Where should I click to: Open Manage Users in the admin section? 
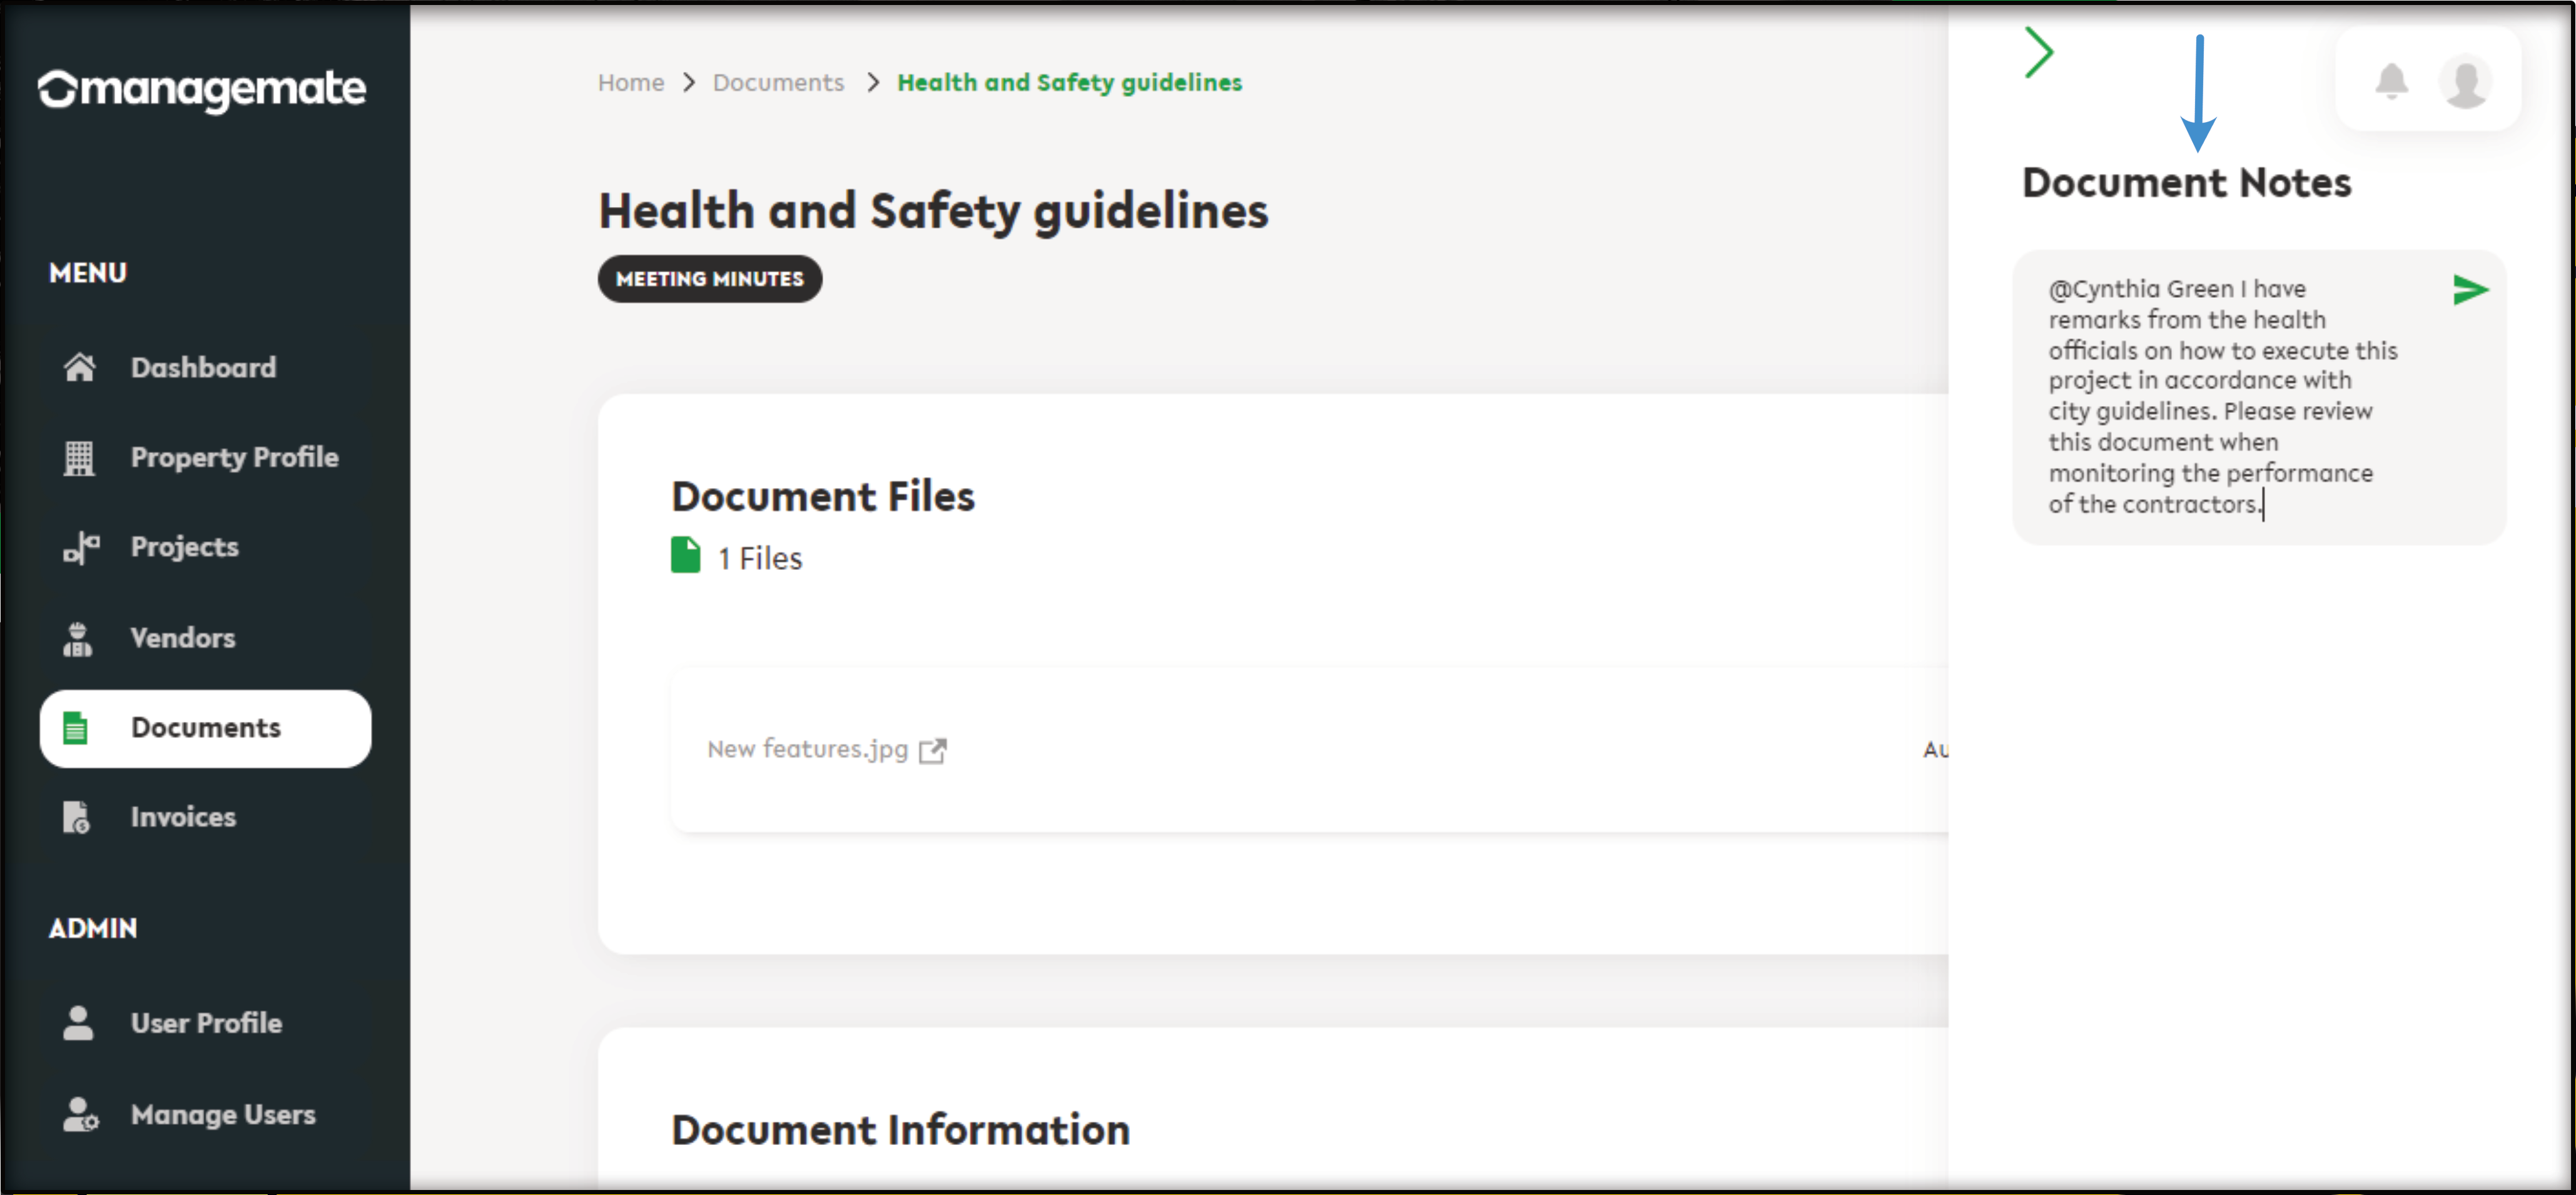coord(222,1114)
